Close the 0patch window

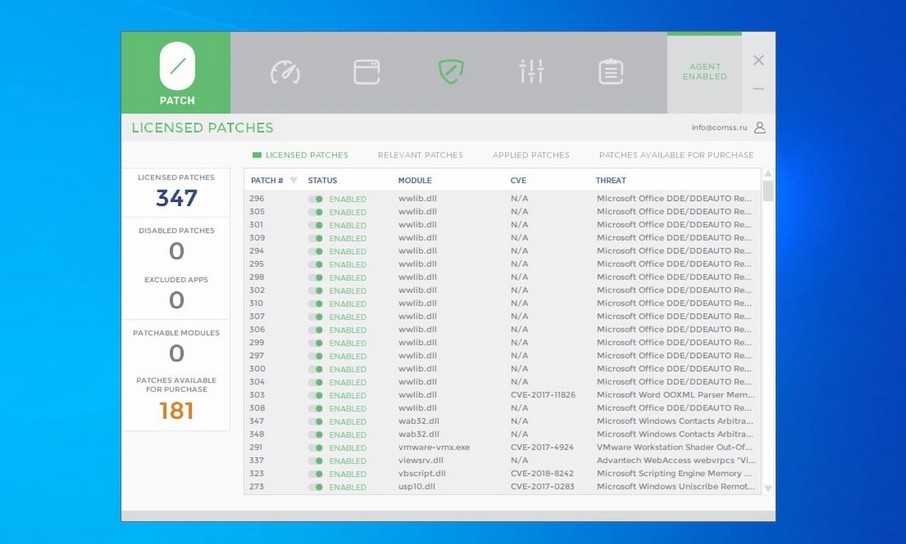click(759, 60)
